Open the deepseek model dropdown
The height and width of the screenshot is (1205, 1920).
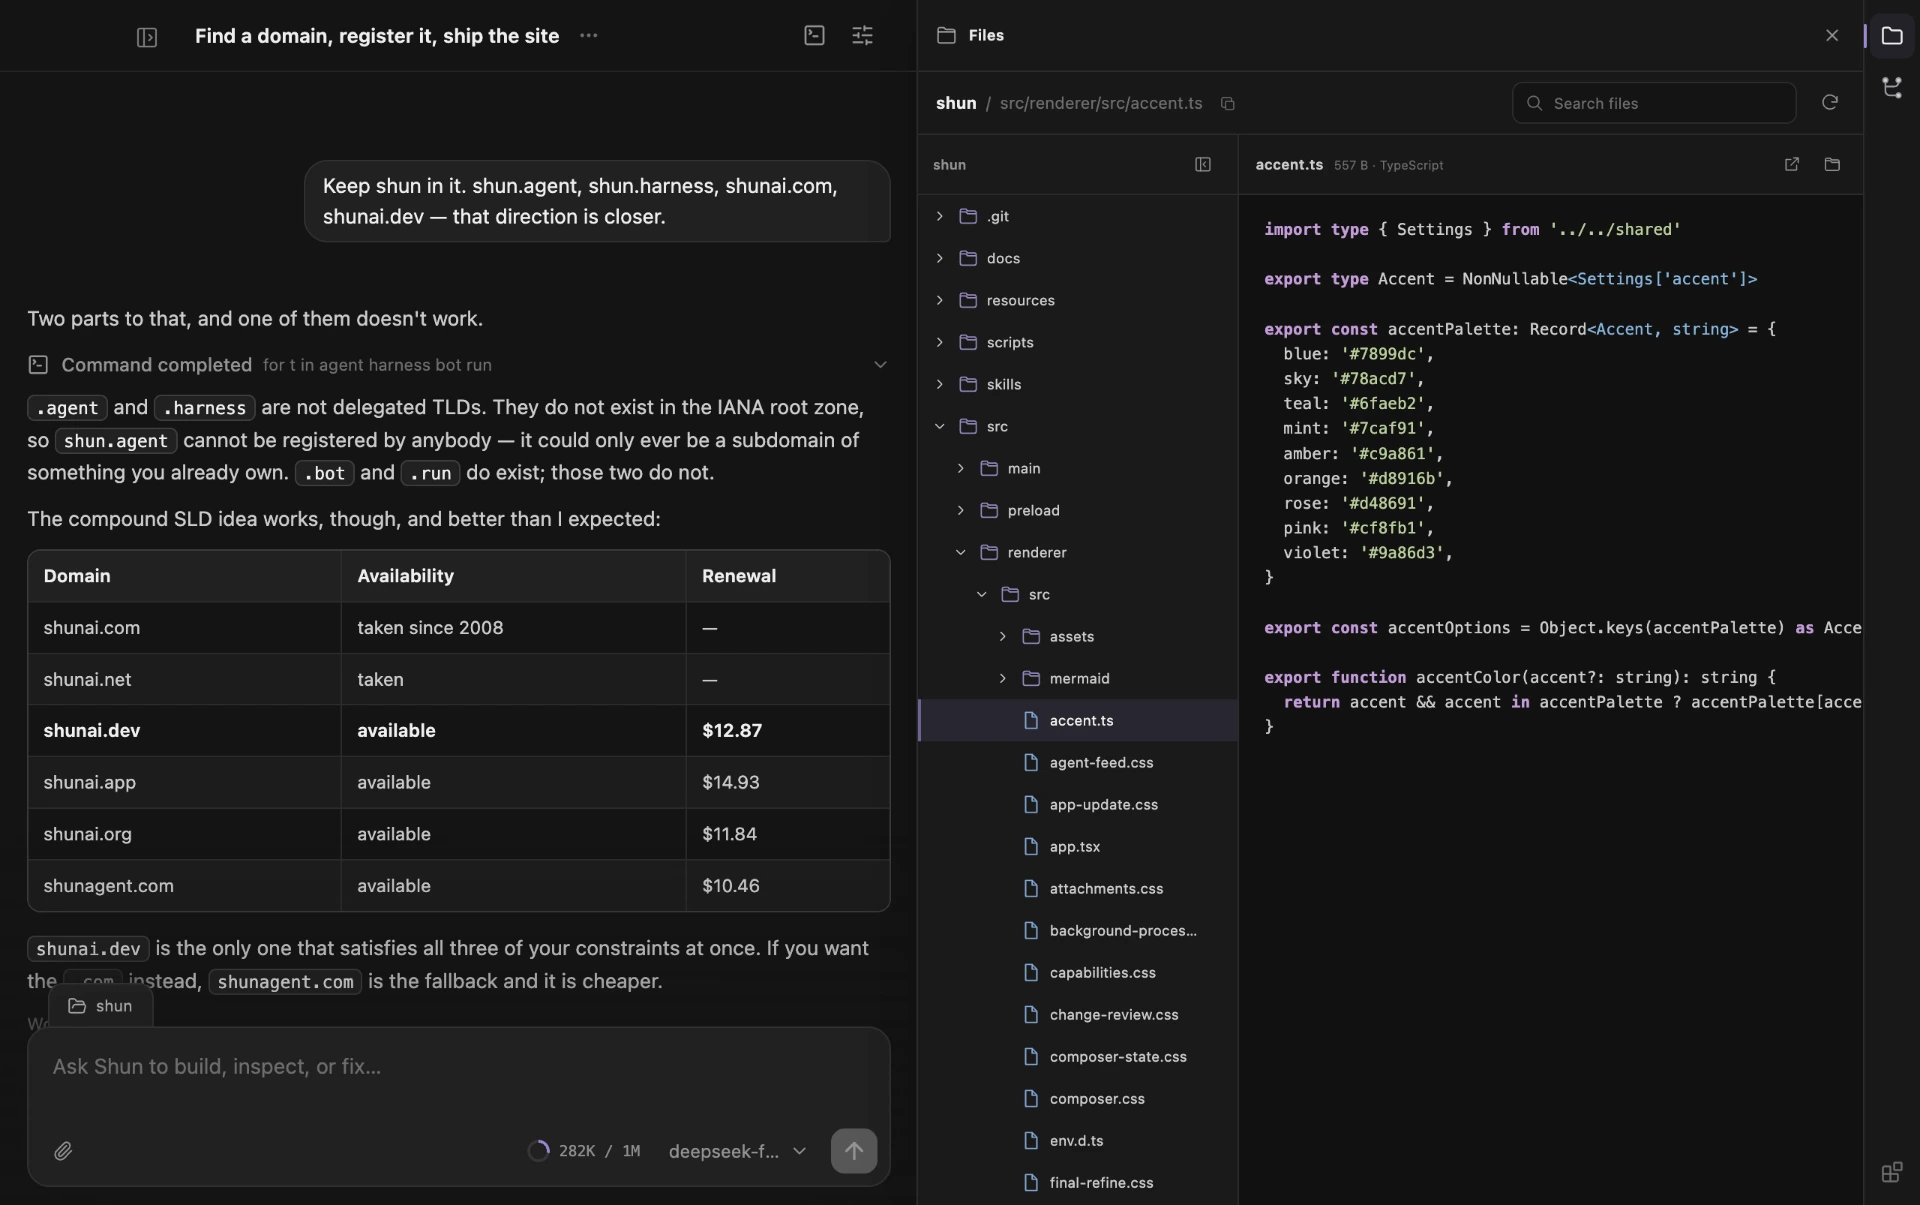737,1151
